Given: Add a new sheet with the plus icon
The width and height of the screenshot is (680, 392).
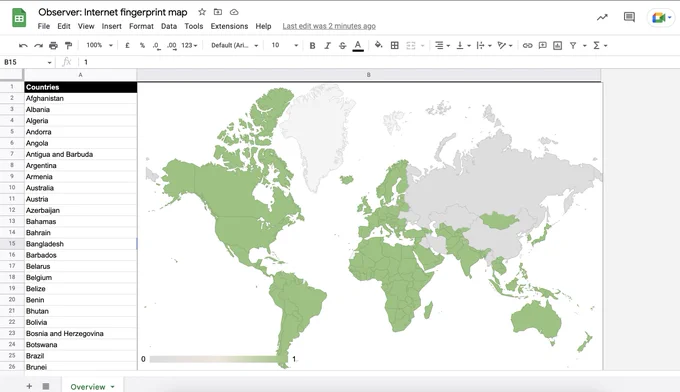Looking at the screenshot, I should click(29, 386).
